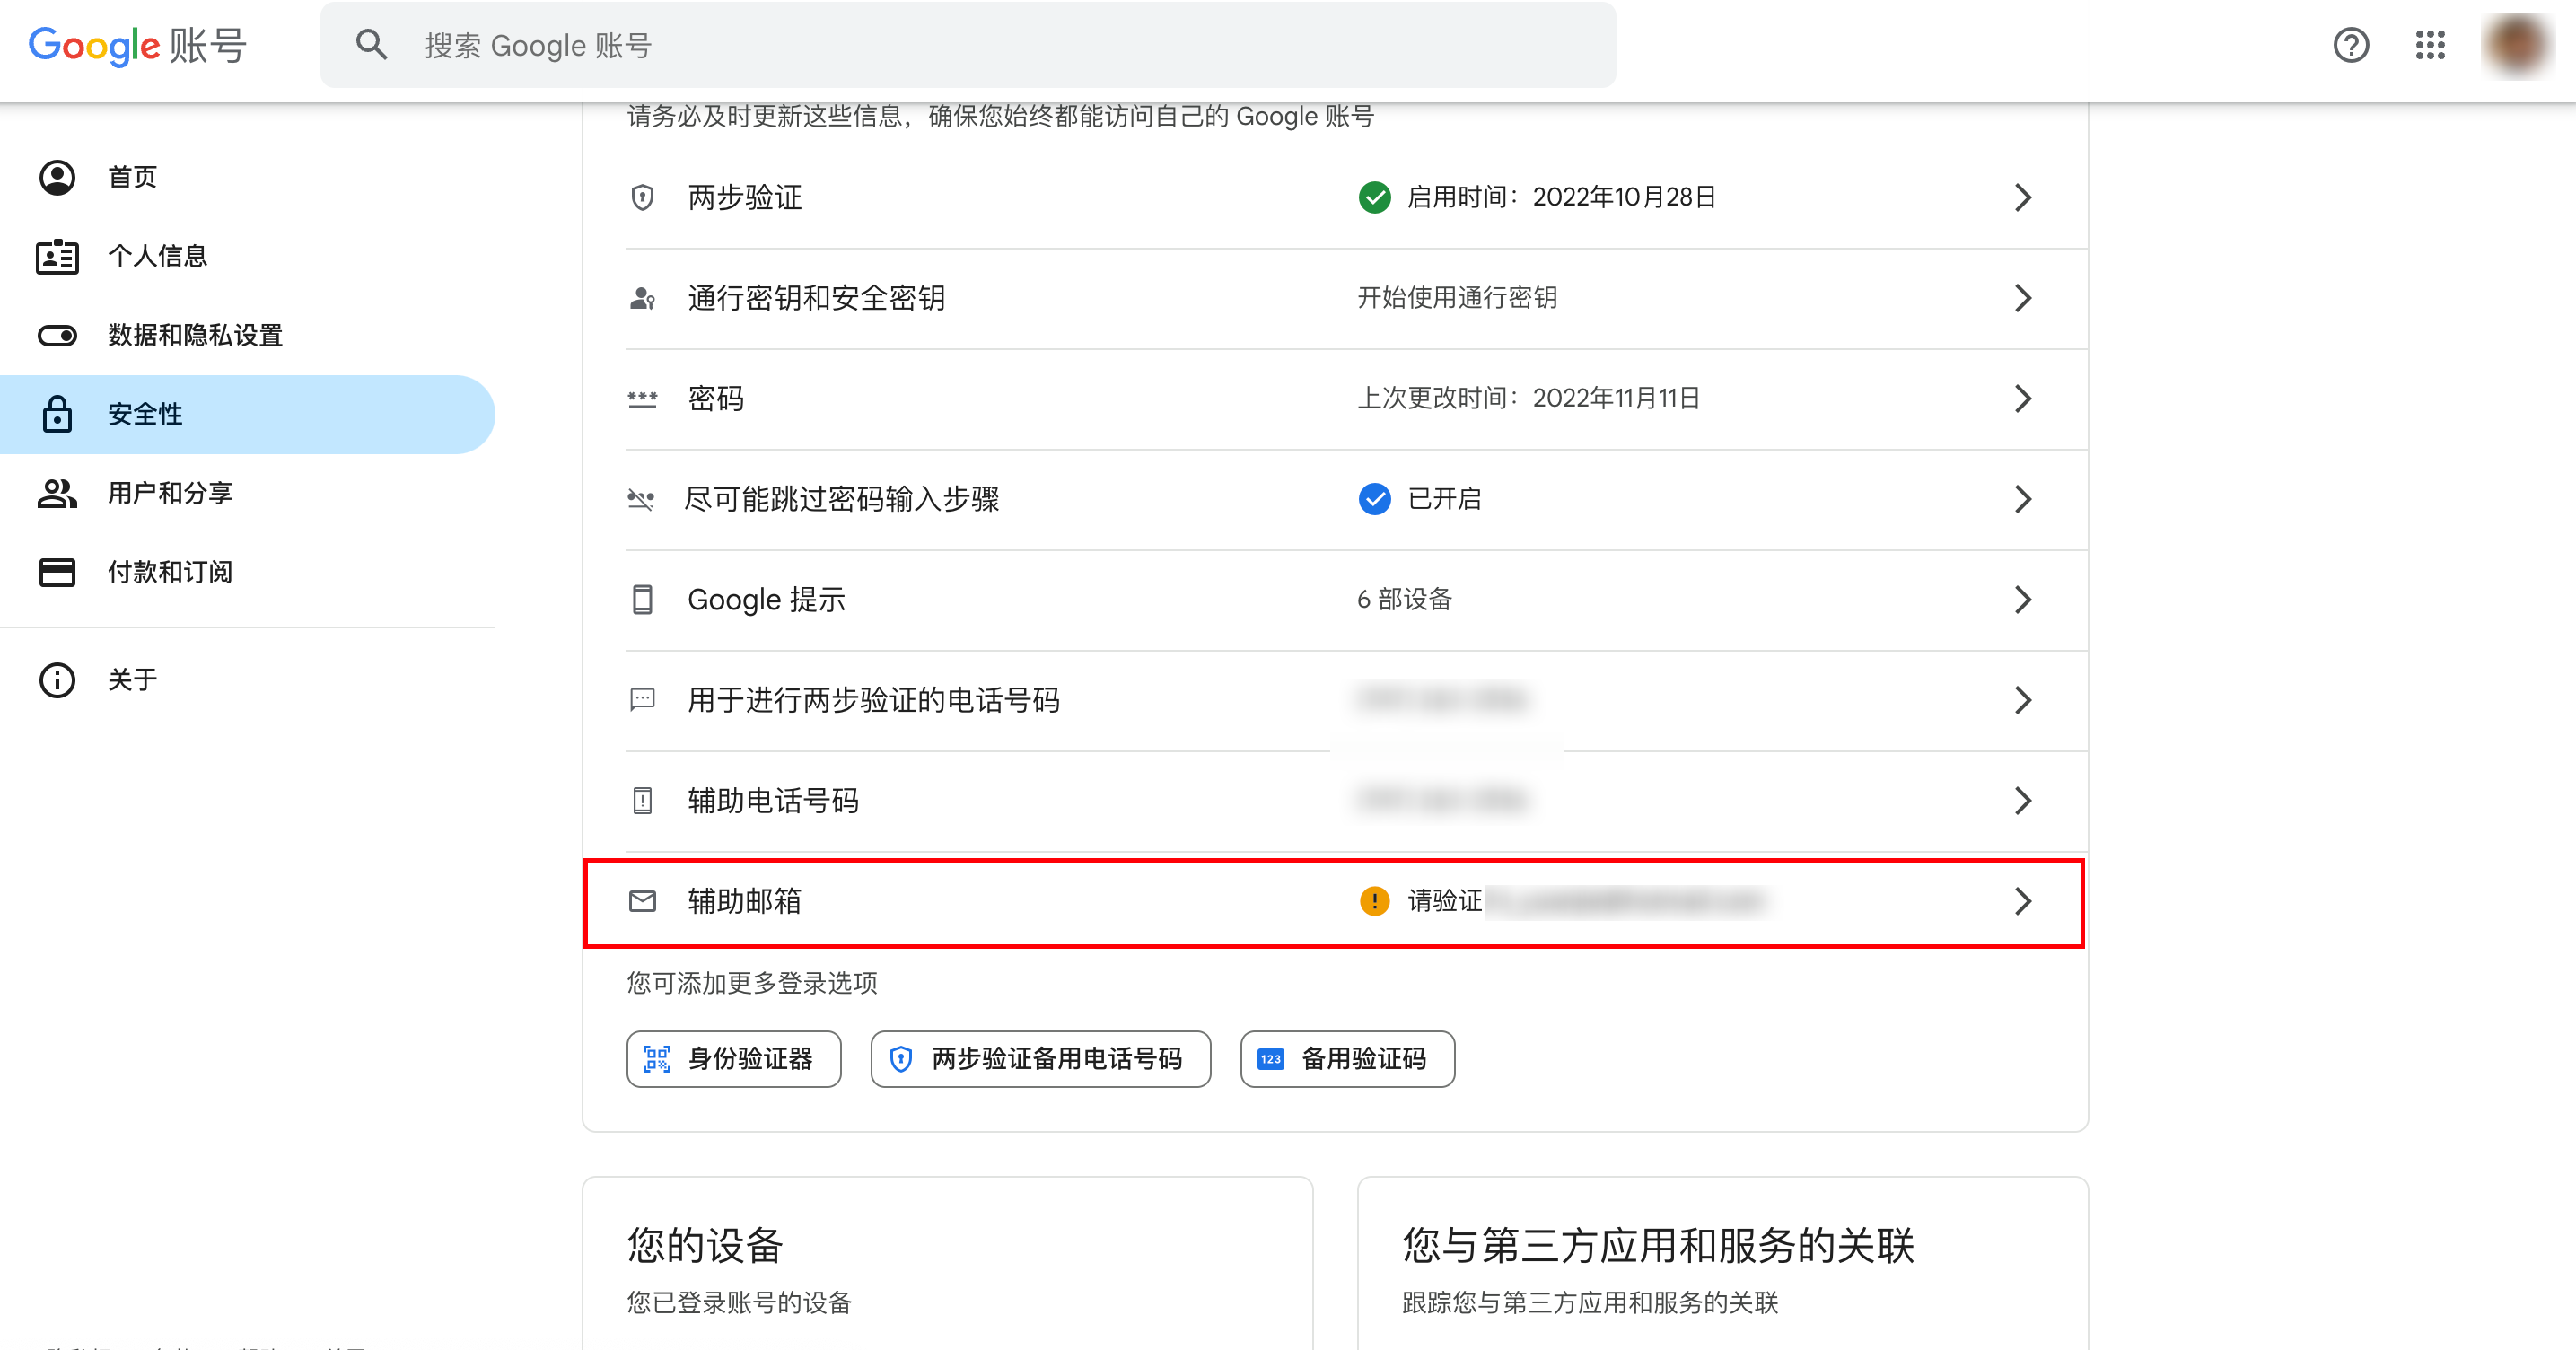Click the 个人信息 ID card icon
This screenshot has width=2576, height=1350.
tap(57, 256)
